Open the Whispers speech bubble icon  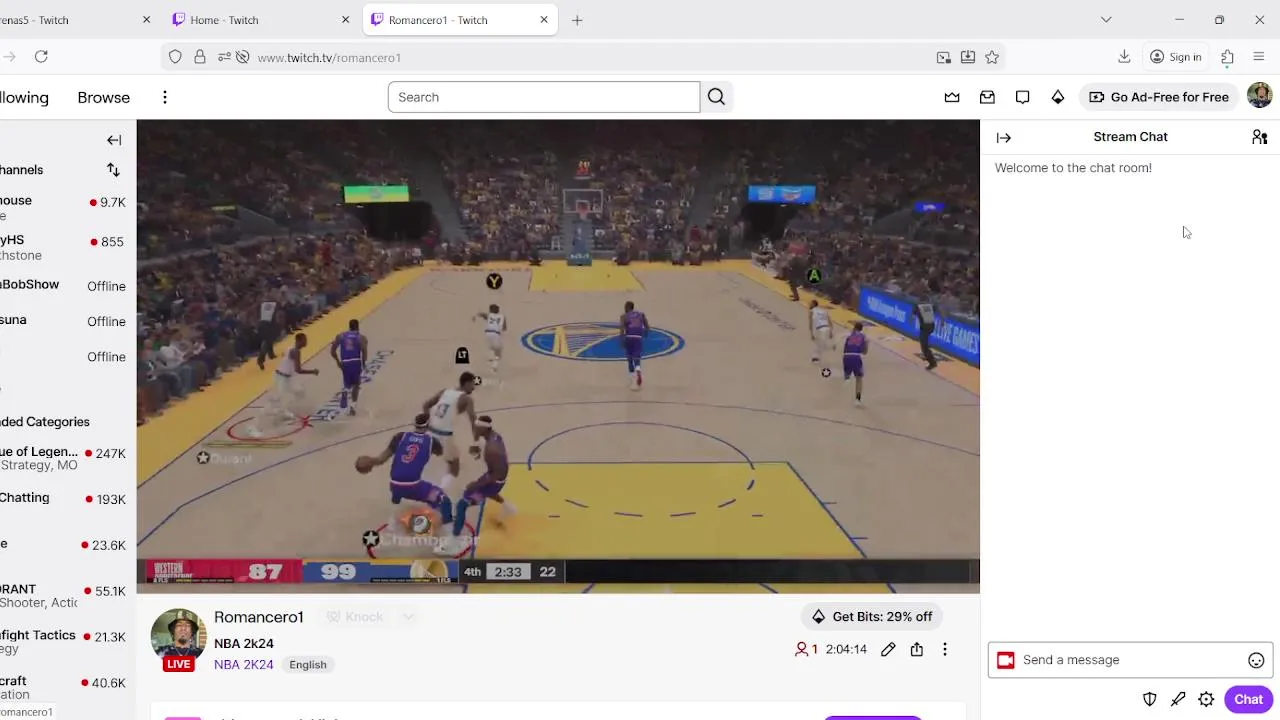1022,97
